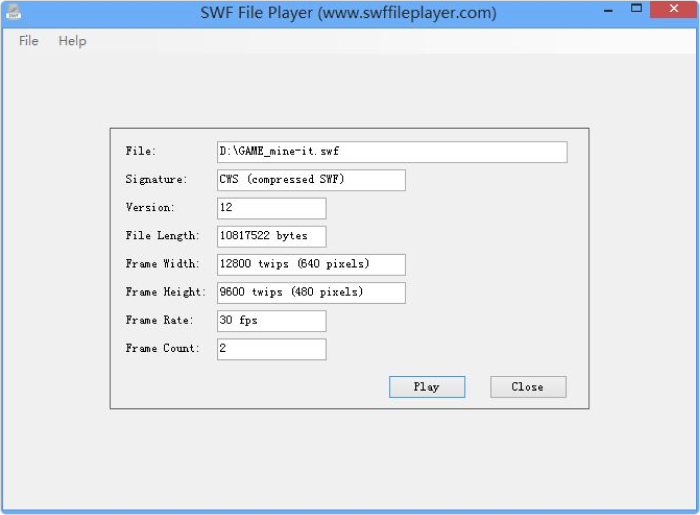Click the File Length field
Viewport: 700px width, 515px height.
(x=271, y=236)
